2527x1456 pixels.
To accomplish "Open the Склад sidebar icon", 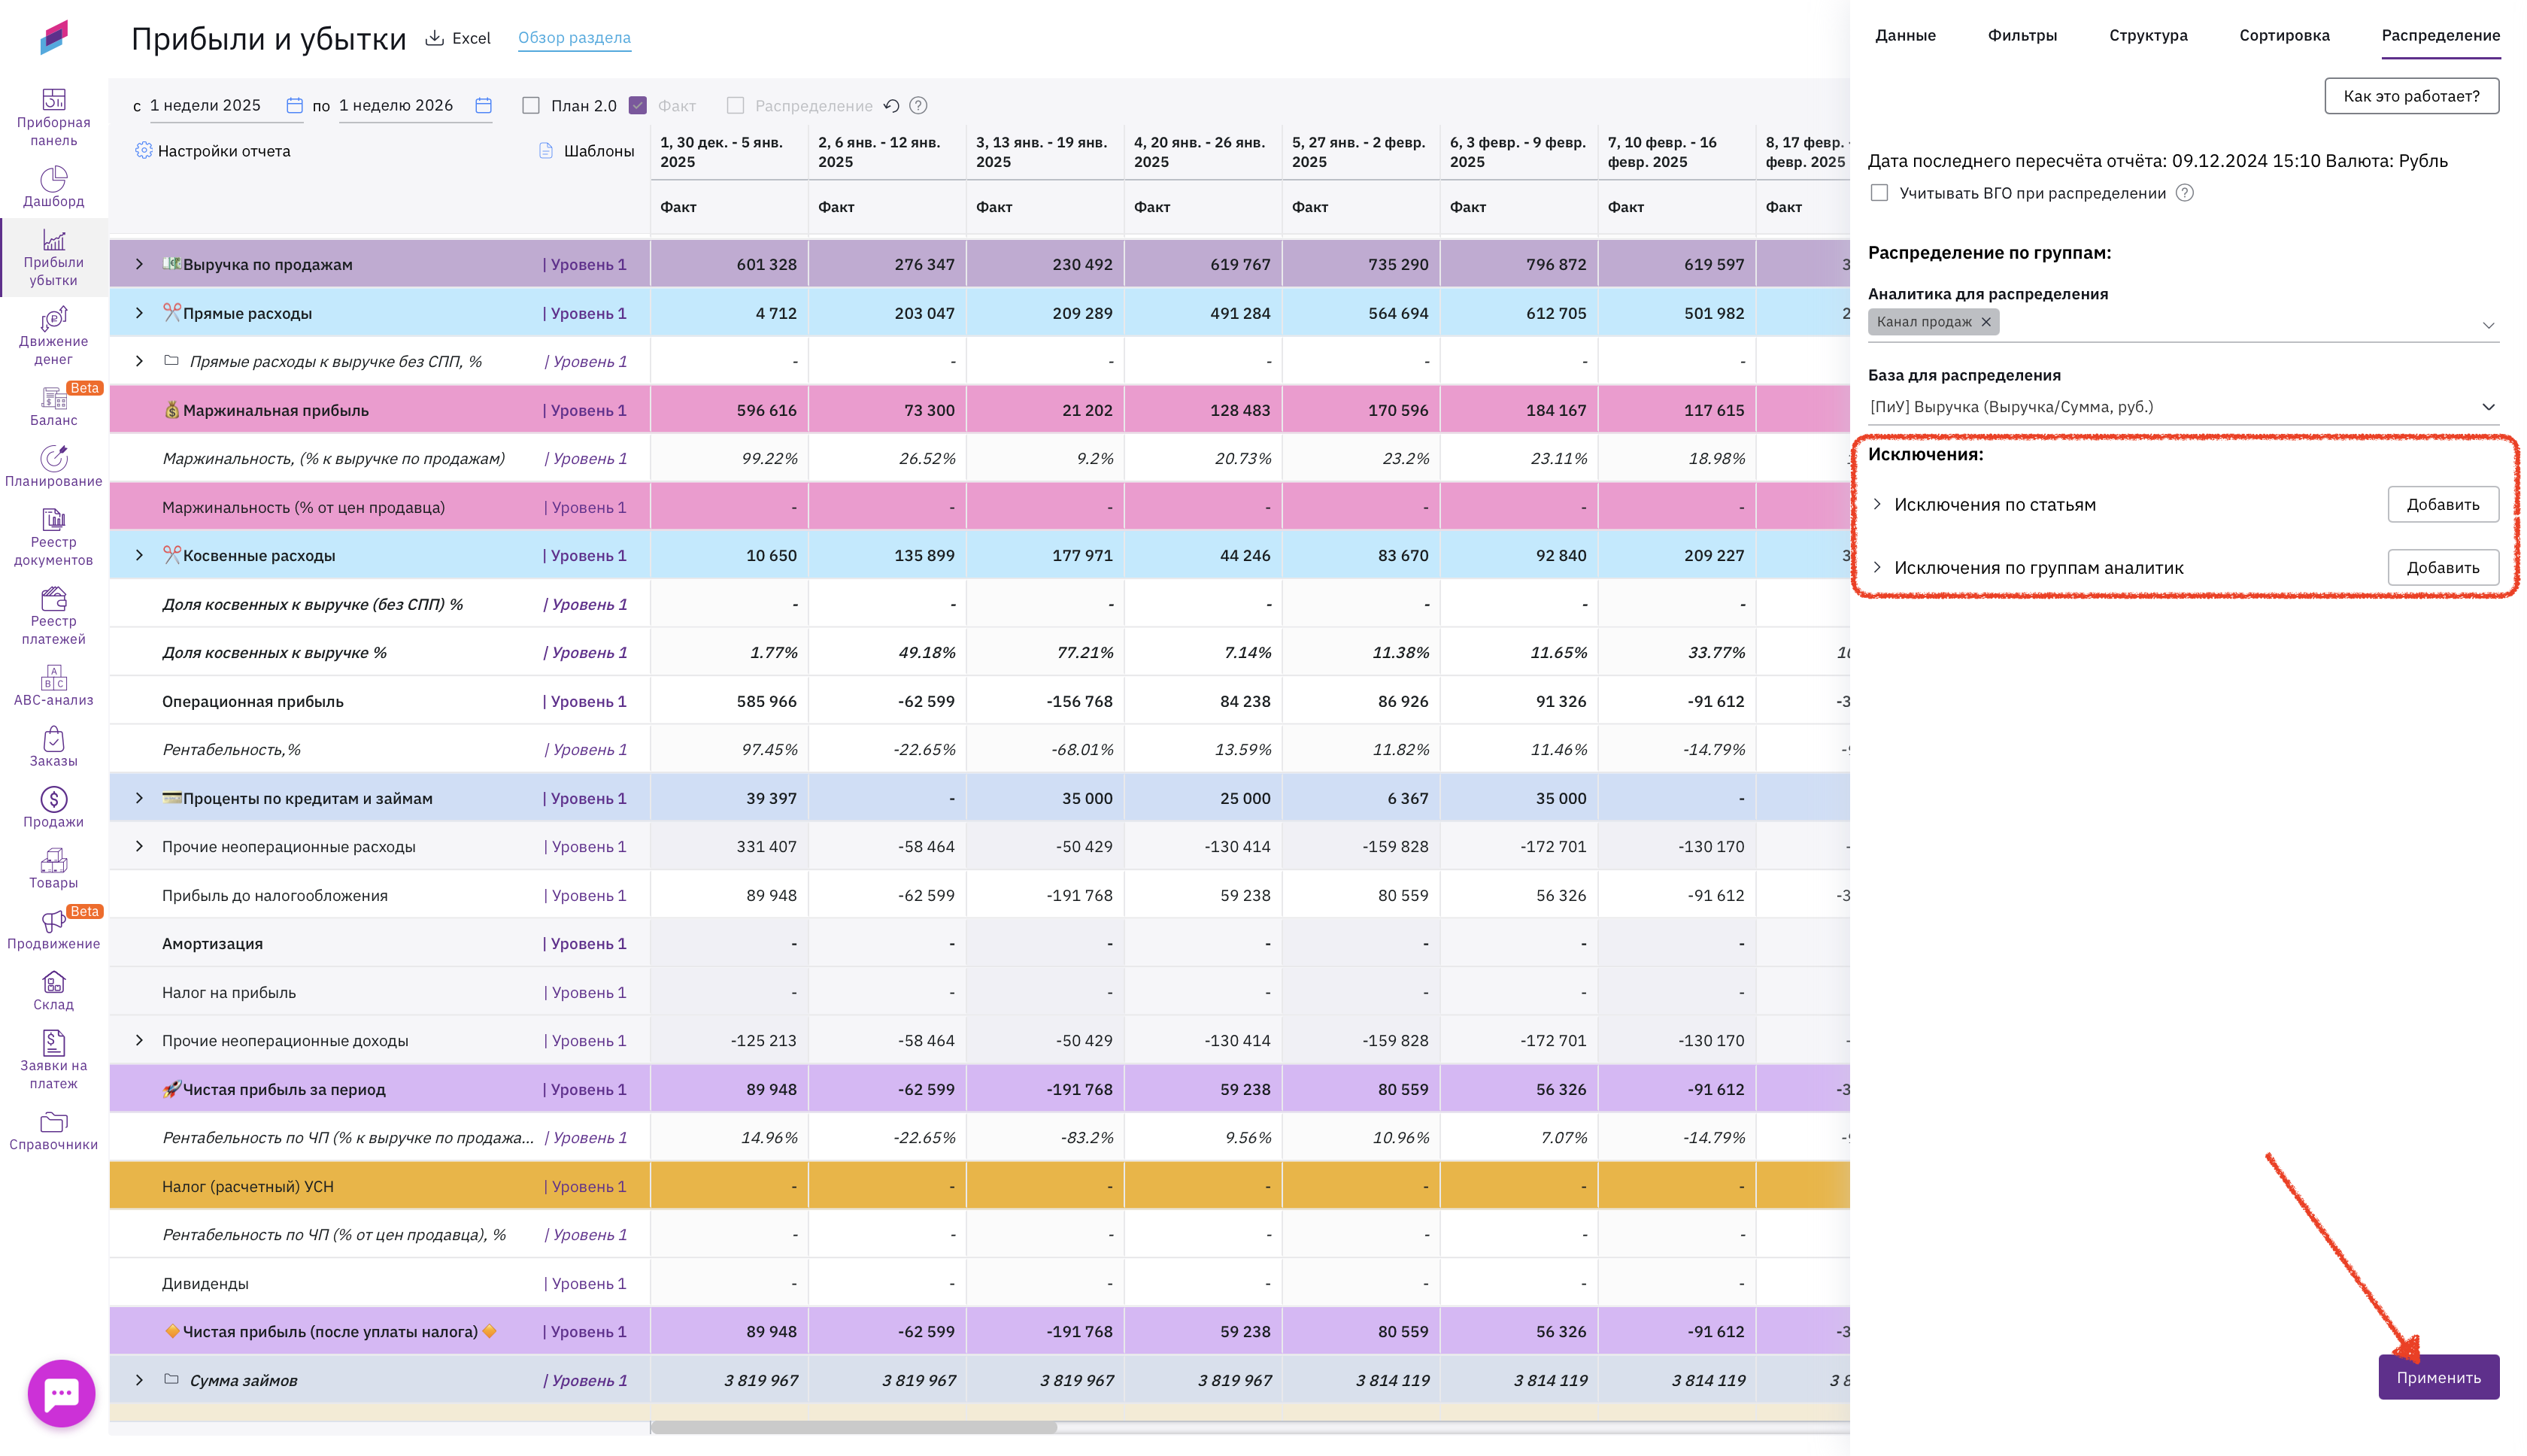I will click(x=53, y=990).
